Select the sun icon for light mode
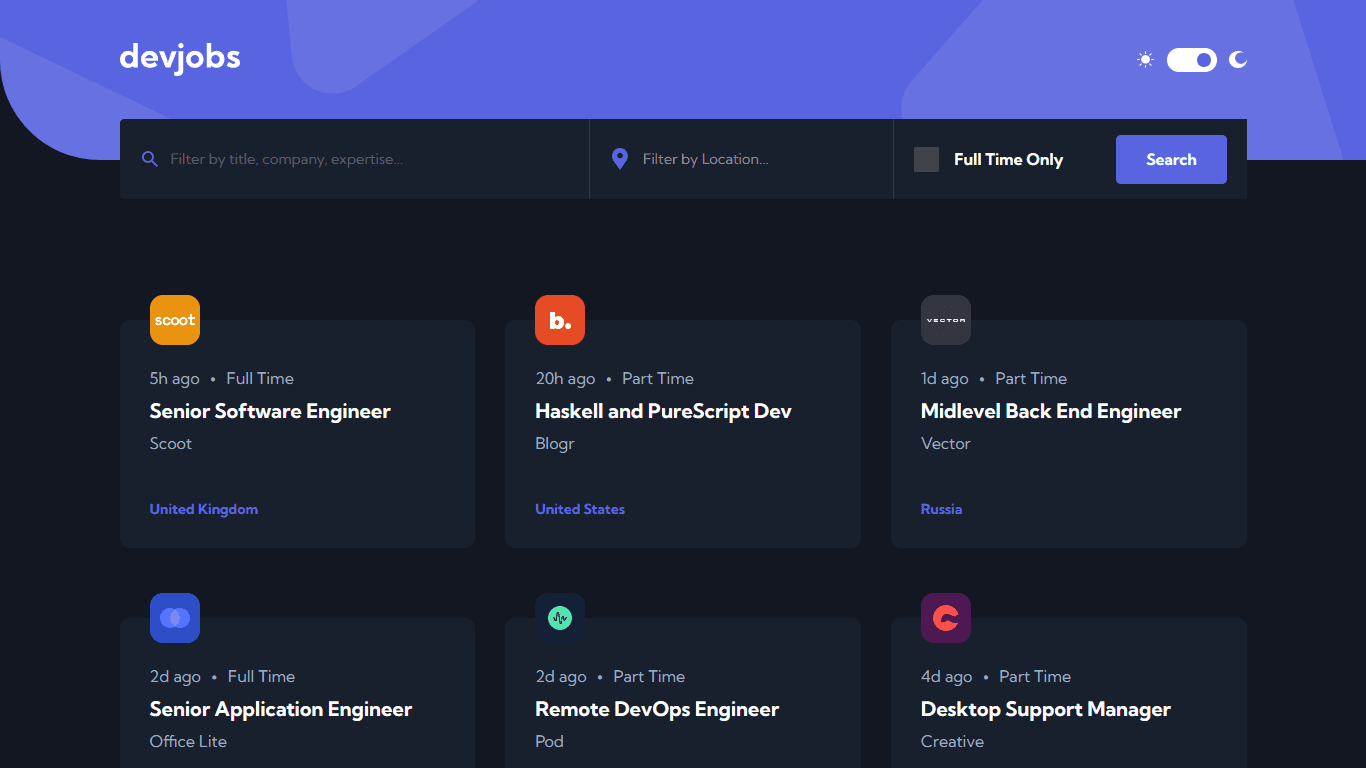 point(1144,59)
